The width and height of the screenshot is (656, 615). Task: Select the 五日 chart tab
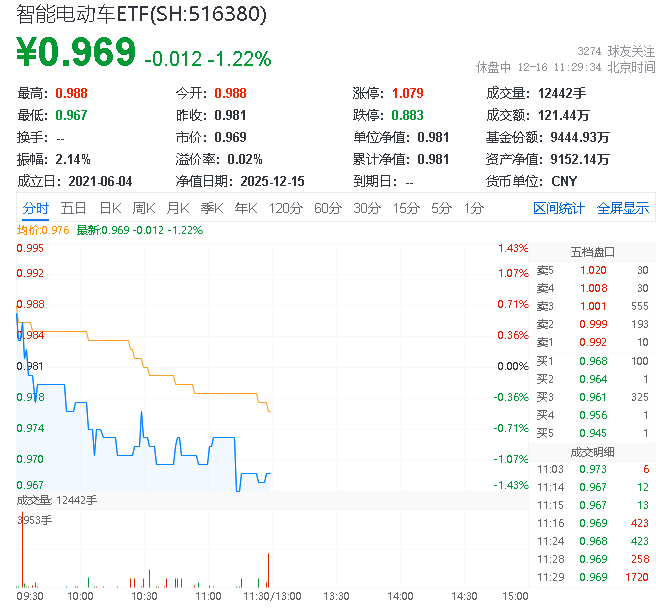click(x=73, y=208)
